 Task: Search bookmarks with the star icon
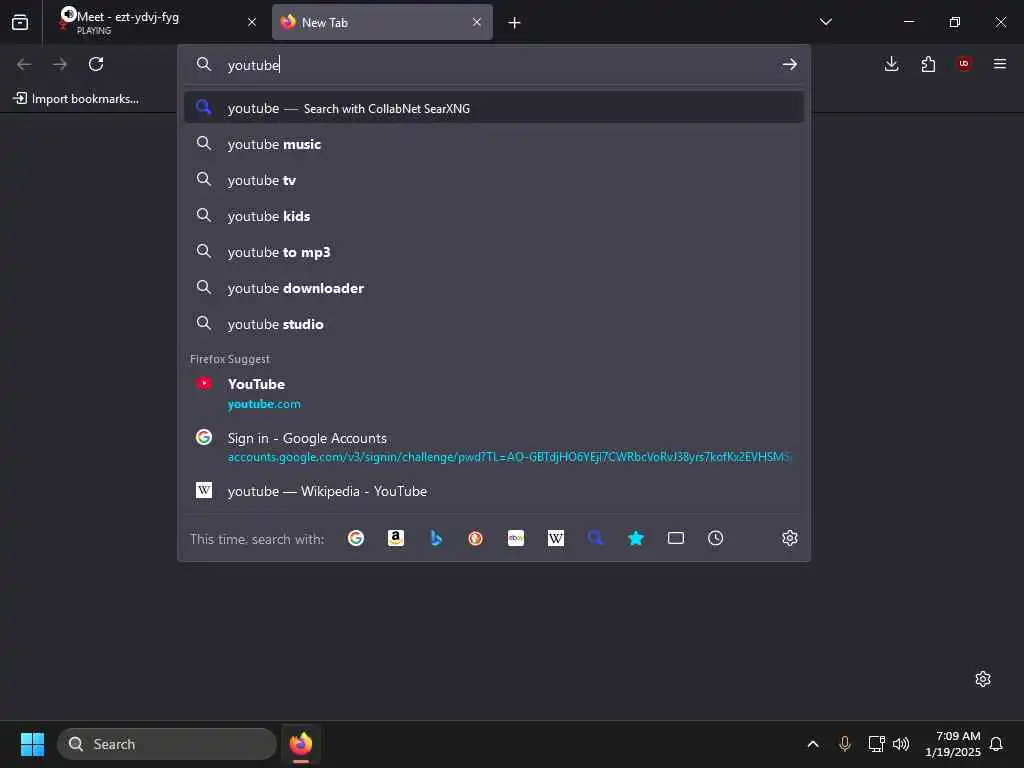(x=635, y=538)
